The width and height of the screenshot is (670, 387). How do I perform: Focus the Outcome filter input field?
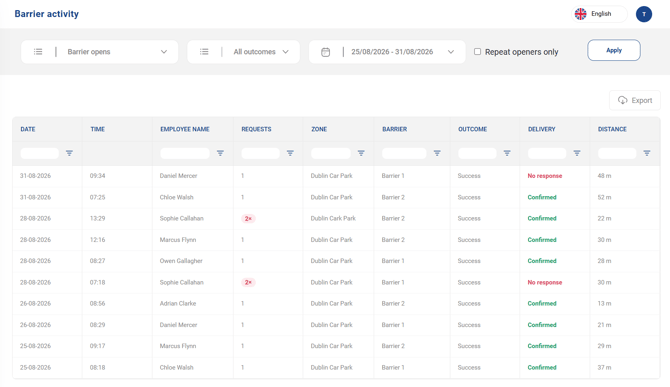tap(477, 153)
